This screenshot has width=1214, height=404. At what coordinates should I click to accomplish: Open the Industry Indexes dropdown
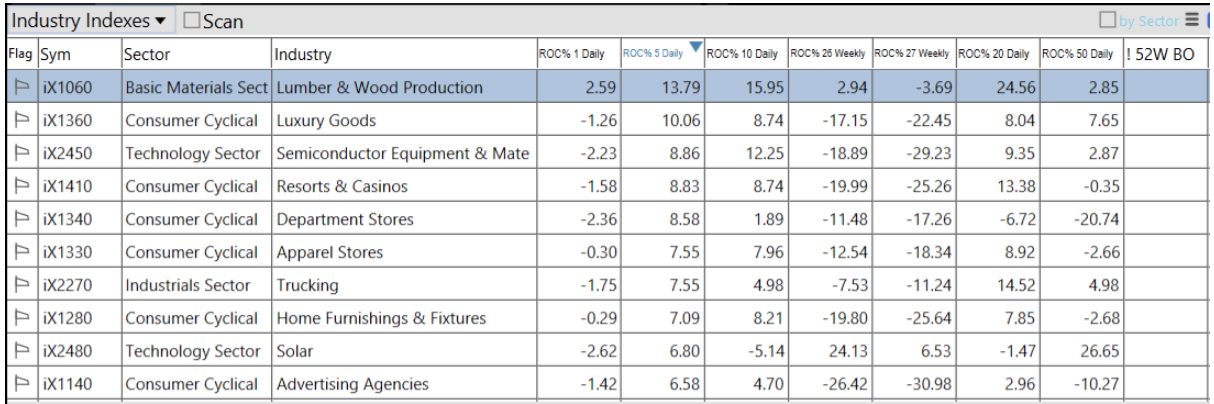(x=90, y=20)
